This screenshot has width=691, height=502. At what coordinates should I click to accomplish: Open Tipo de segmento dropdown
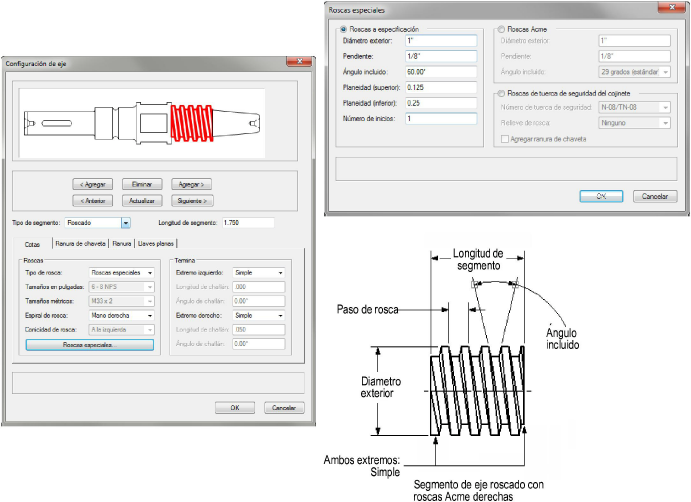pos(126,223)
